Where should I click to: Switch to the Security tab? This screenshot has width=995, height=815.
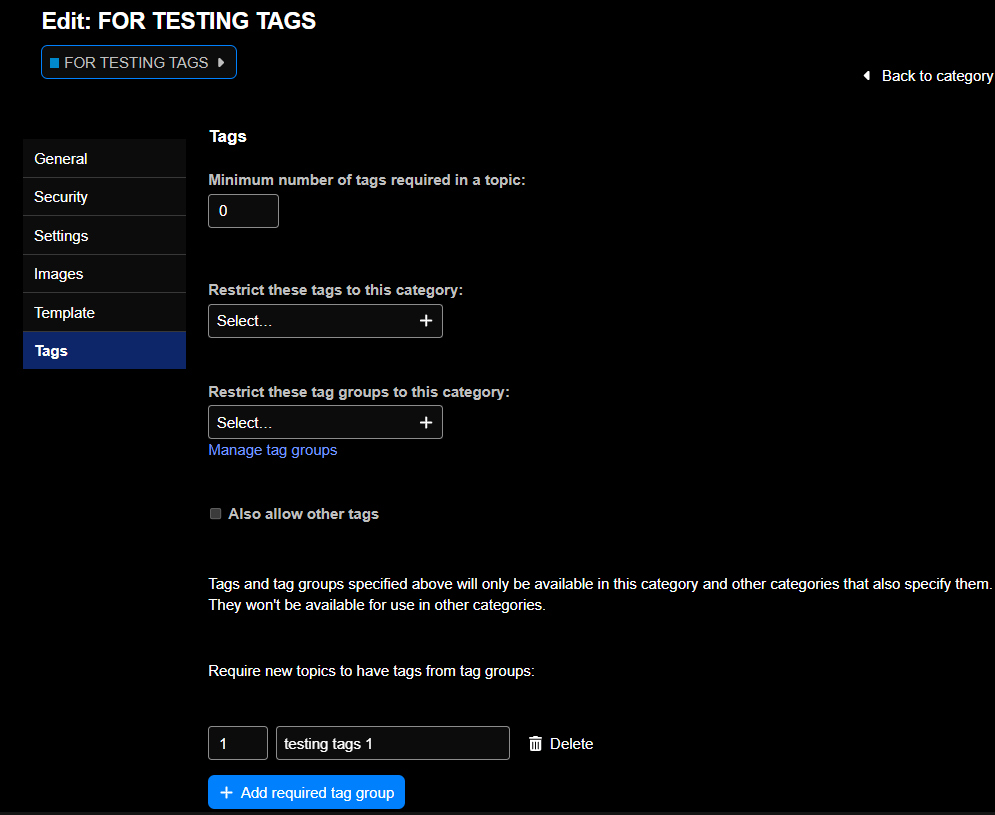click(105, 197)
